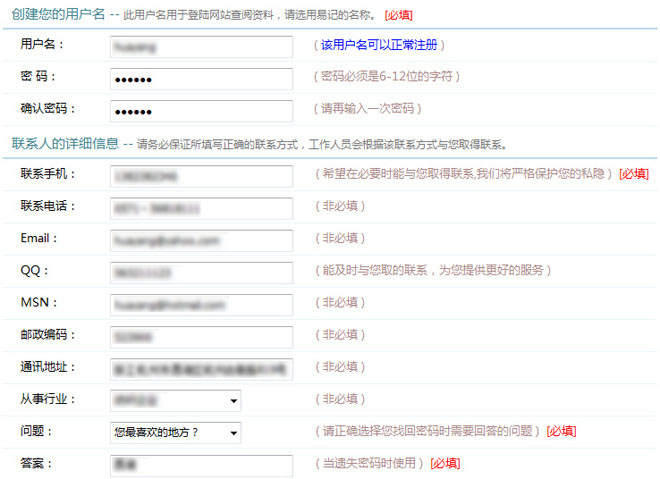Open the 从事行业 industry dropdown

(x=175, y=400)
